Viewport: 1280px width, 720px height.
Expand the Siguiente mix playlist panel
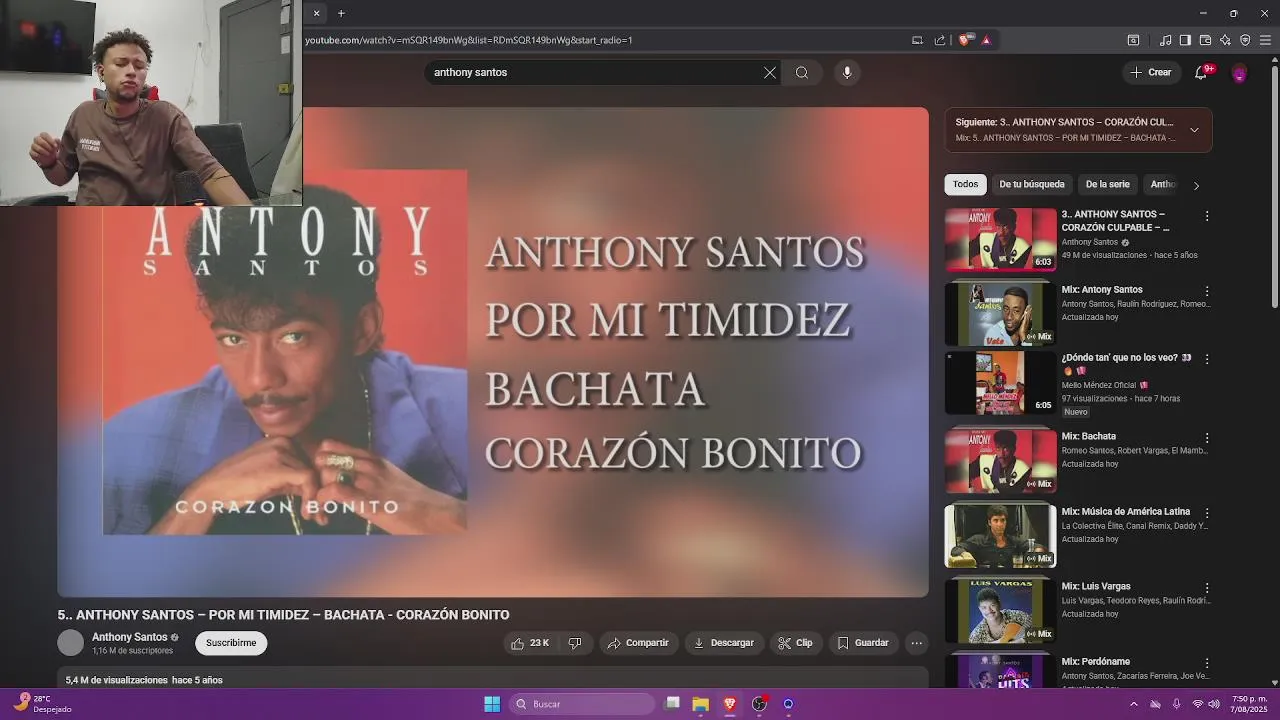click(x=1194, y=130)
